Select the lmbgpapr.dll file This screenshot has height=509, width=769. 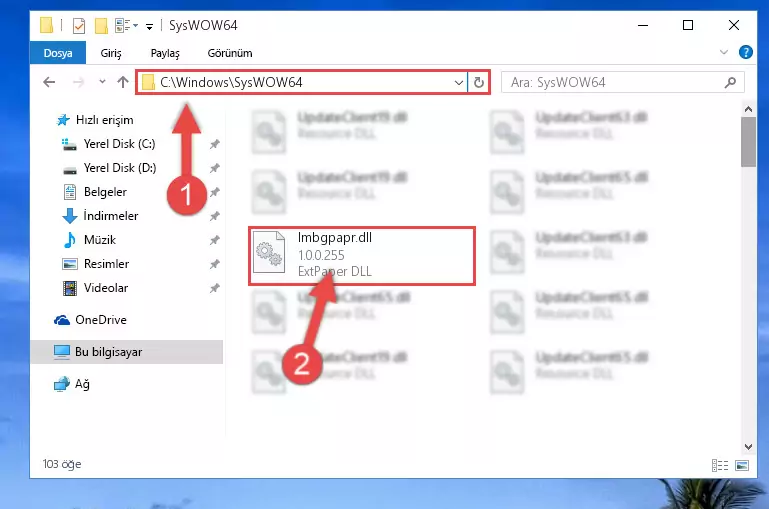(x=361, y=255)
